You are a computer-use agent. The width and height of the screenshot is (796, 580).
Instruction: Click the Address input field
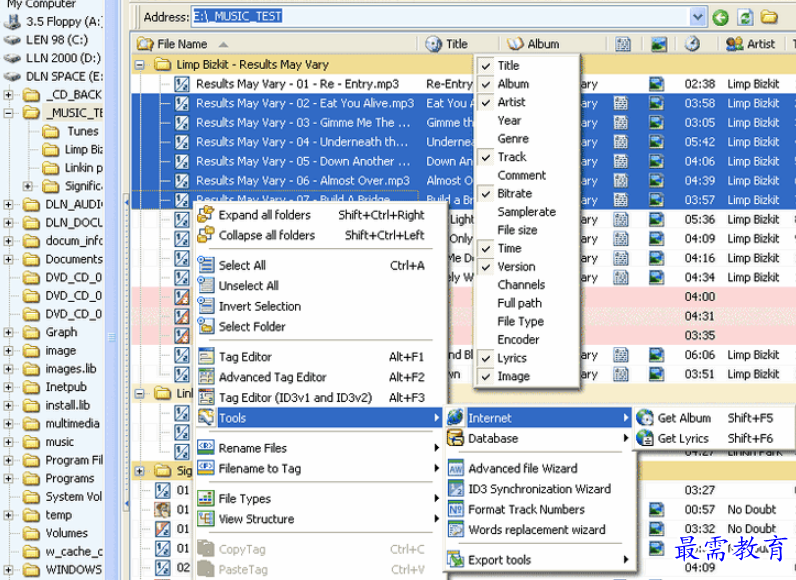pyautogui.click(x=440, y=17)
